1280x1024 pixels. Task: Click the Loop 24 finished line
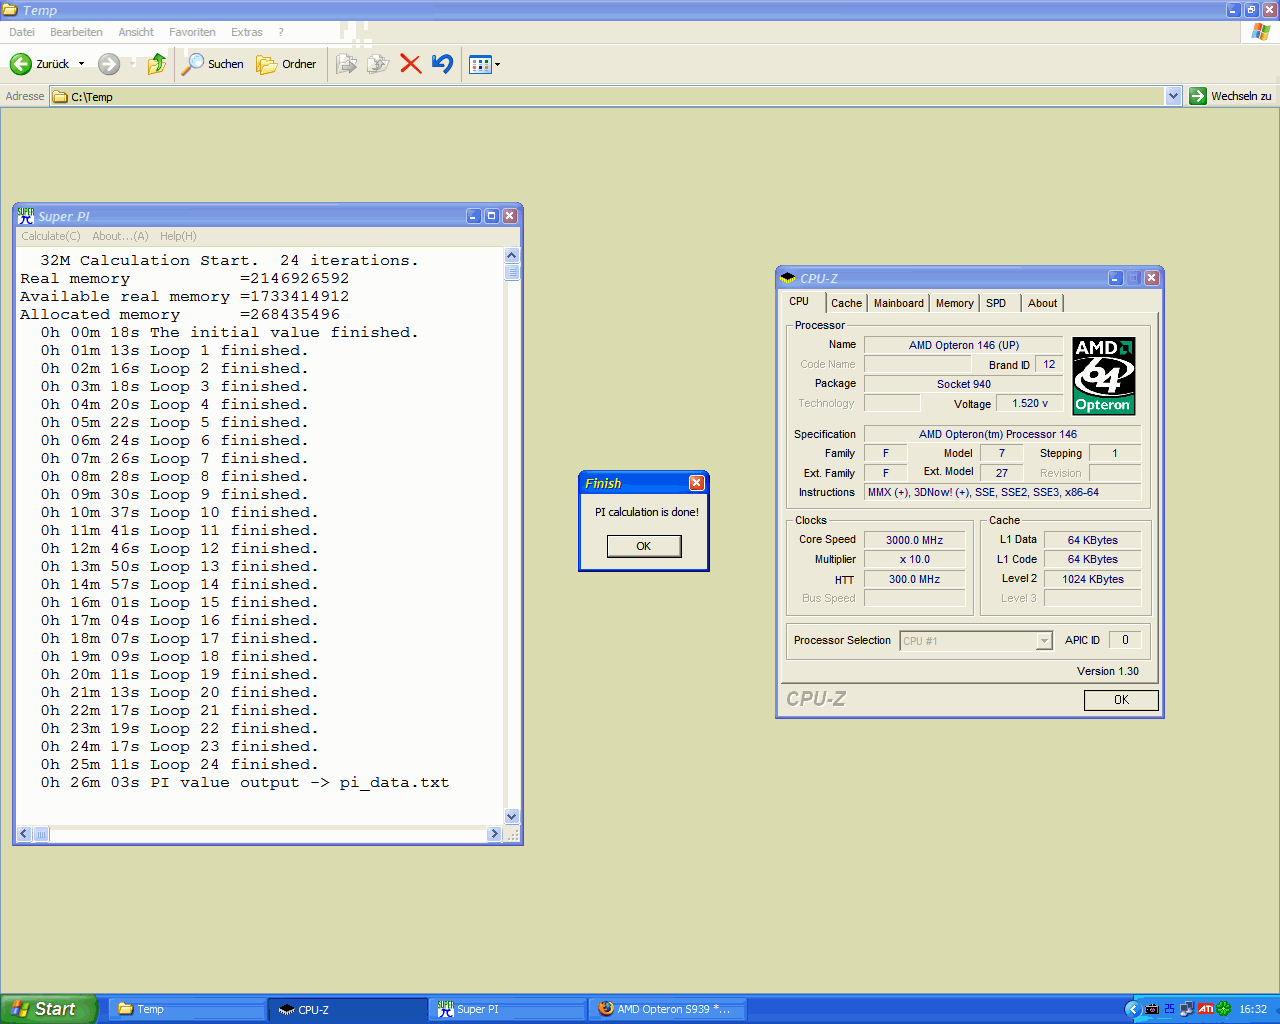tap(179, 765)
